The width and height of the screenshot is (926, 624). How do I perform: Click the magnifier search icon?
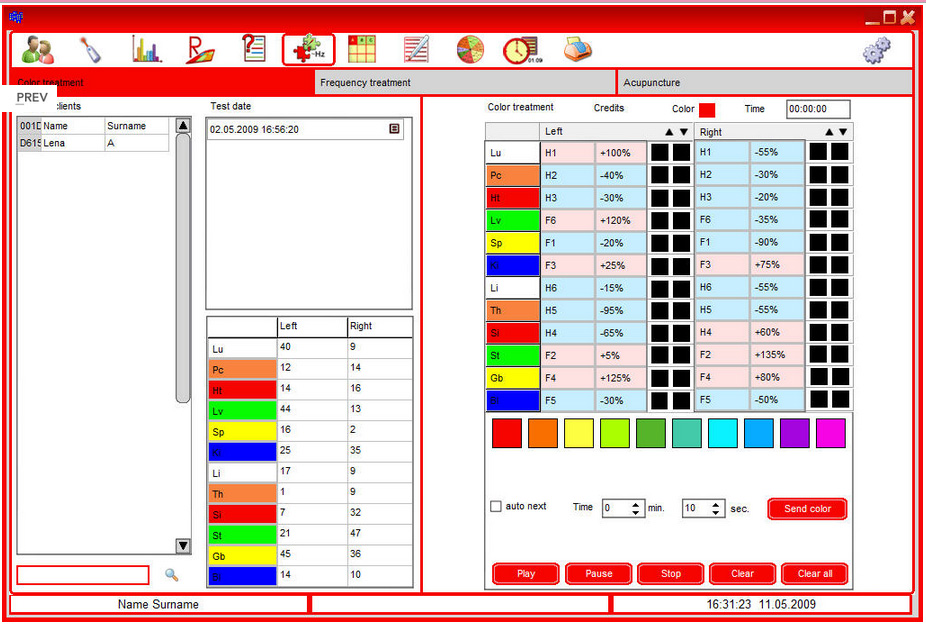172,575
